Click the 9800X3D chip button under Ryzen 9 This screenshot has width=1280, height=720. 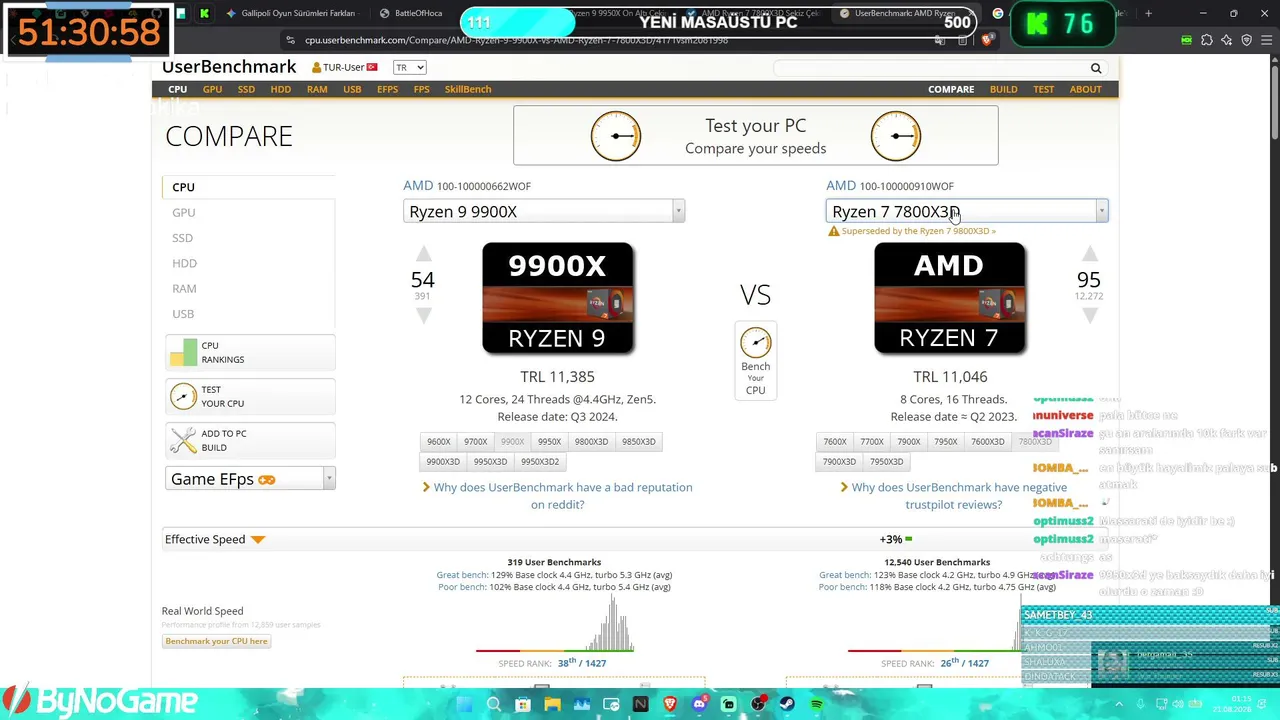click(x=591, y=441)
